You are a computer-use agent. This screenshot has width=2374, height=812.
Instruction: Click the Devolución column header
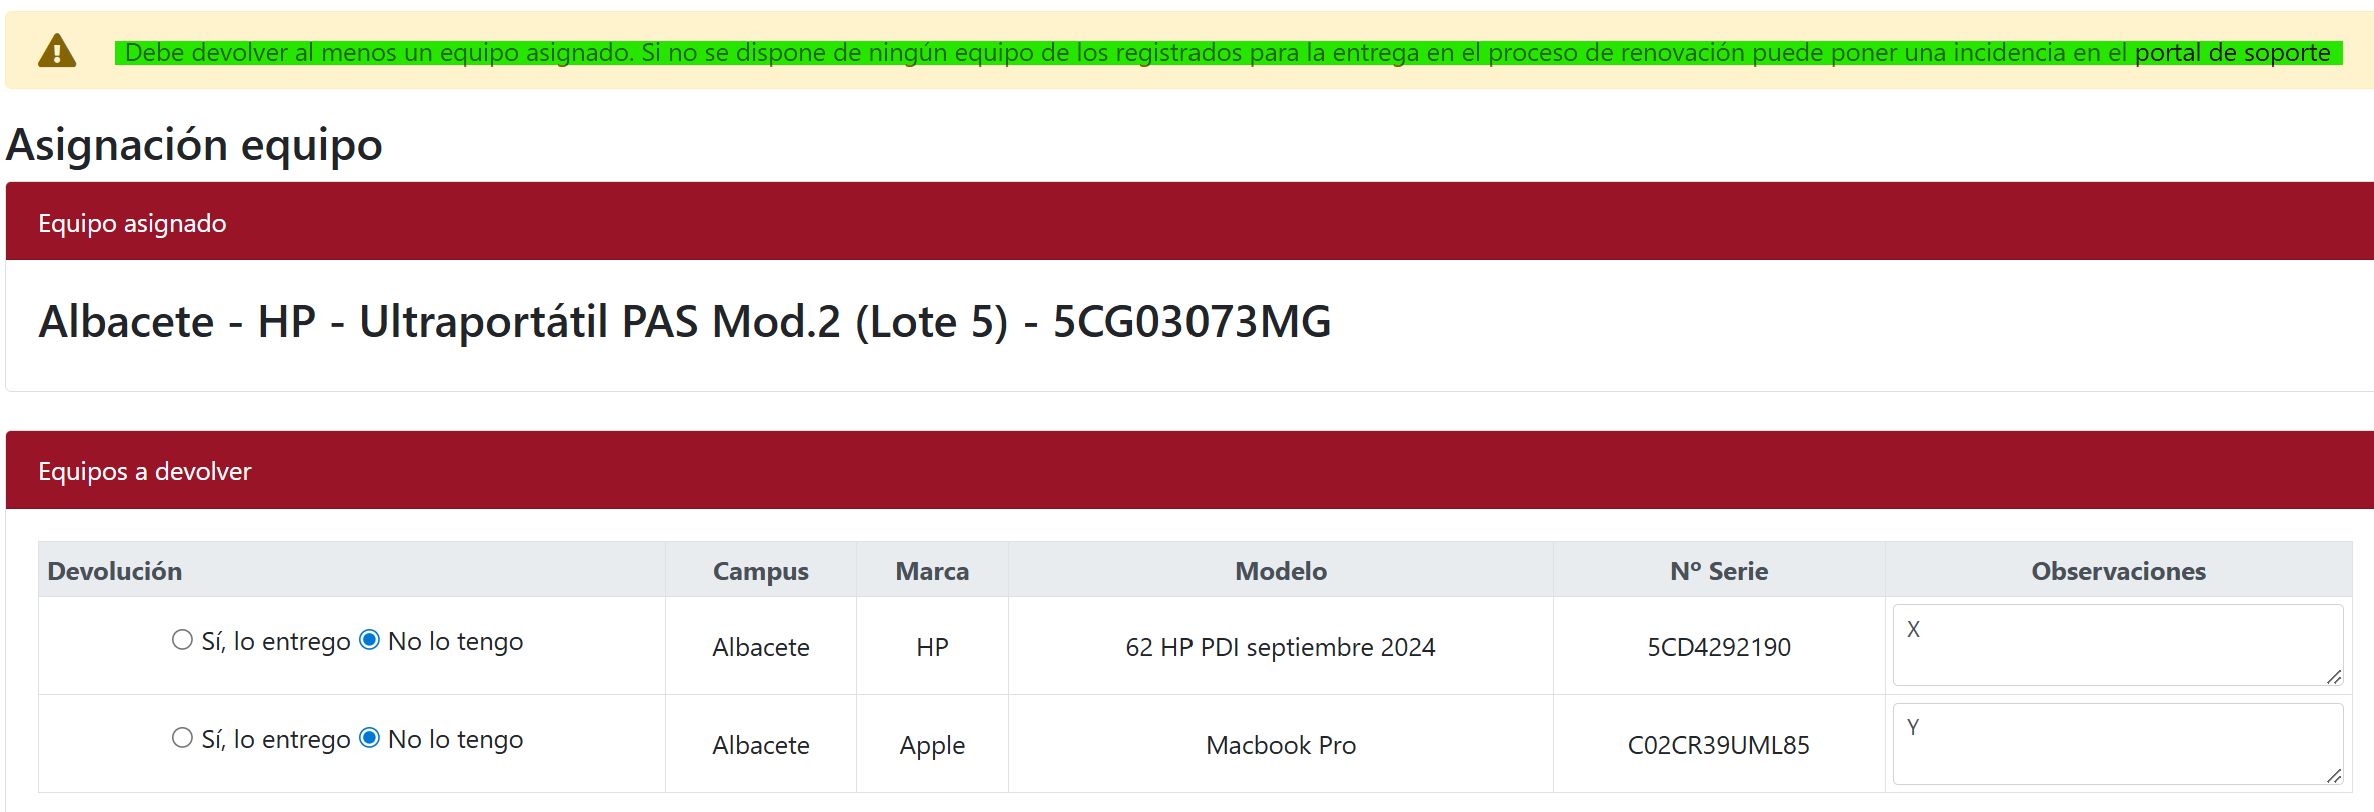coord(115,571)
